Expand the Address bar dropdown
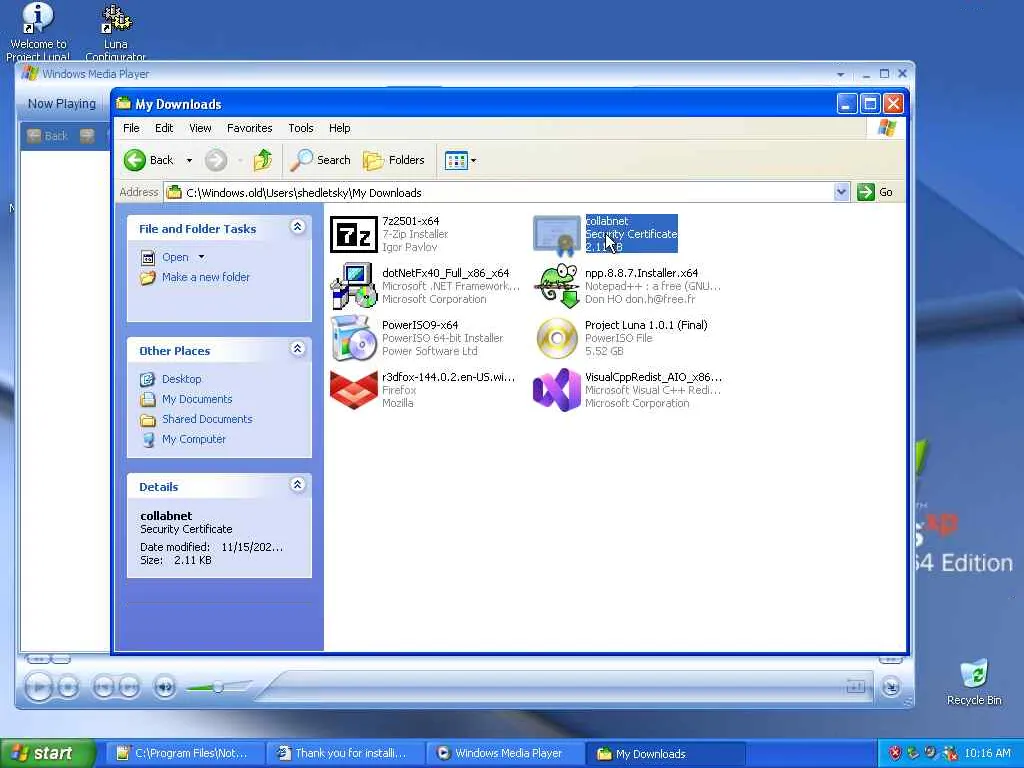The image size is (1024, 768). [x=841, y=192]
